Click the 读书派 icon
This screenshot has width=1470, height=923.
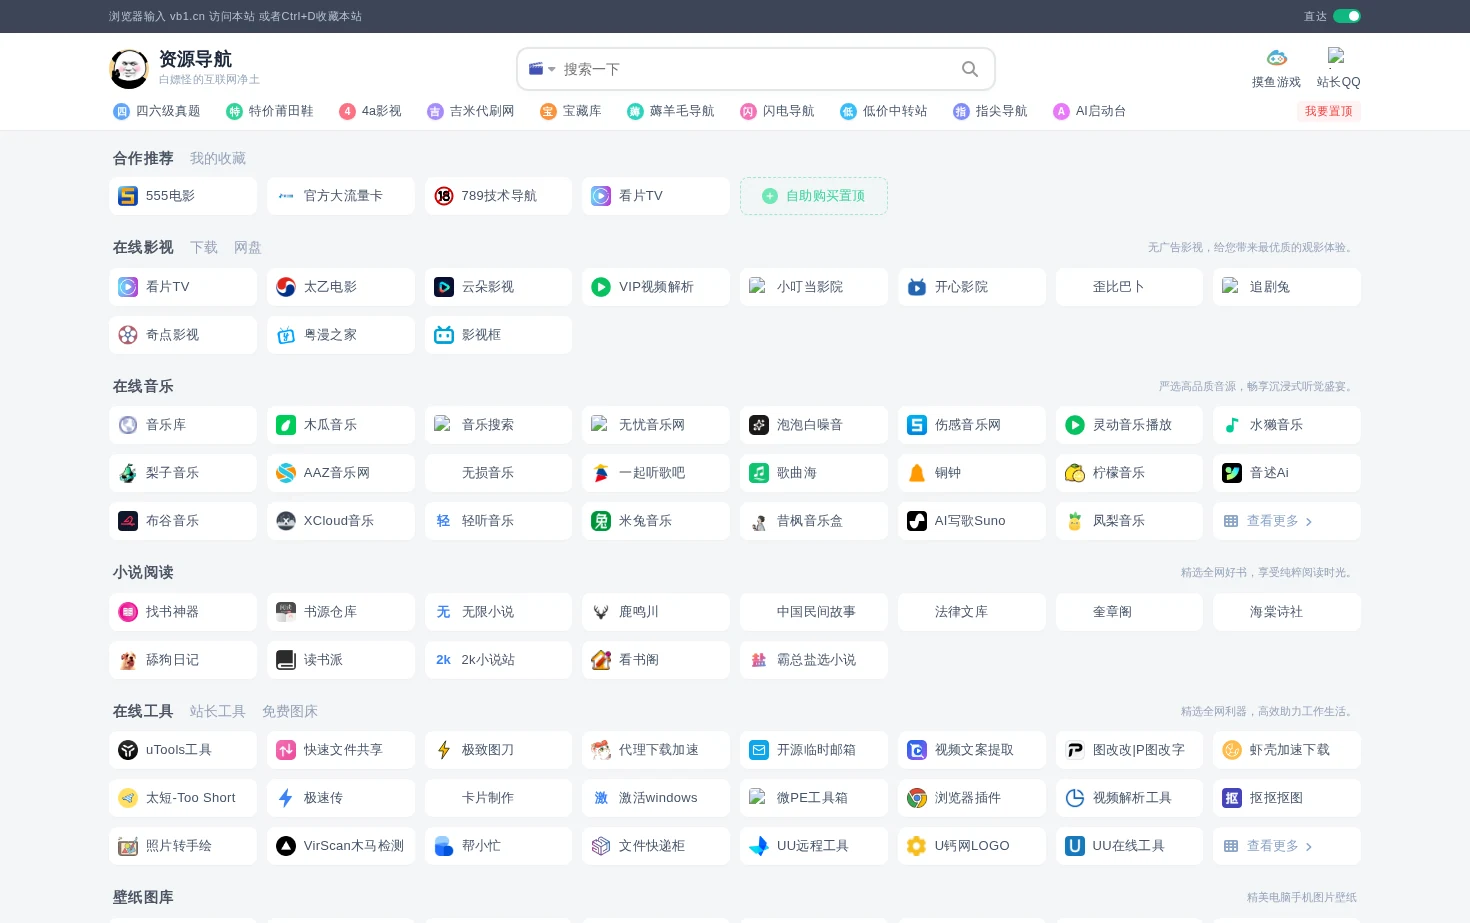[286, 660]
